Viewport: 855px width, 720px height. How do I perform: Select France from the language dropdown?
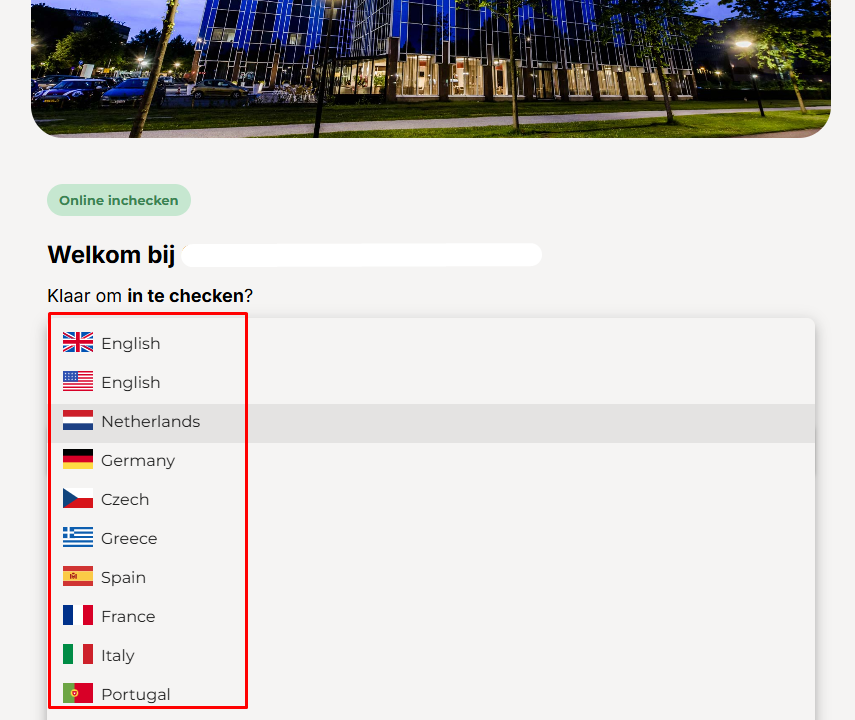pyautogui.click(x=128, y=617)
